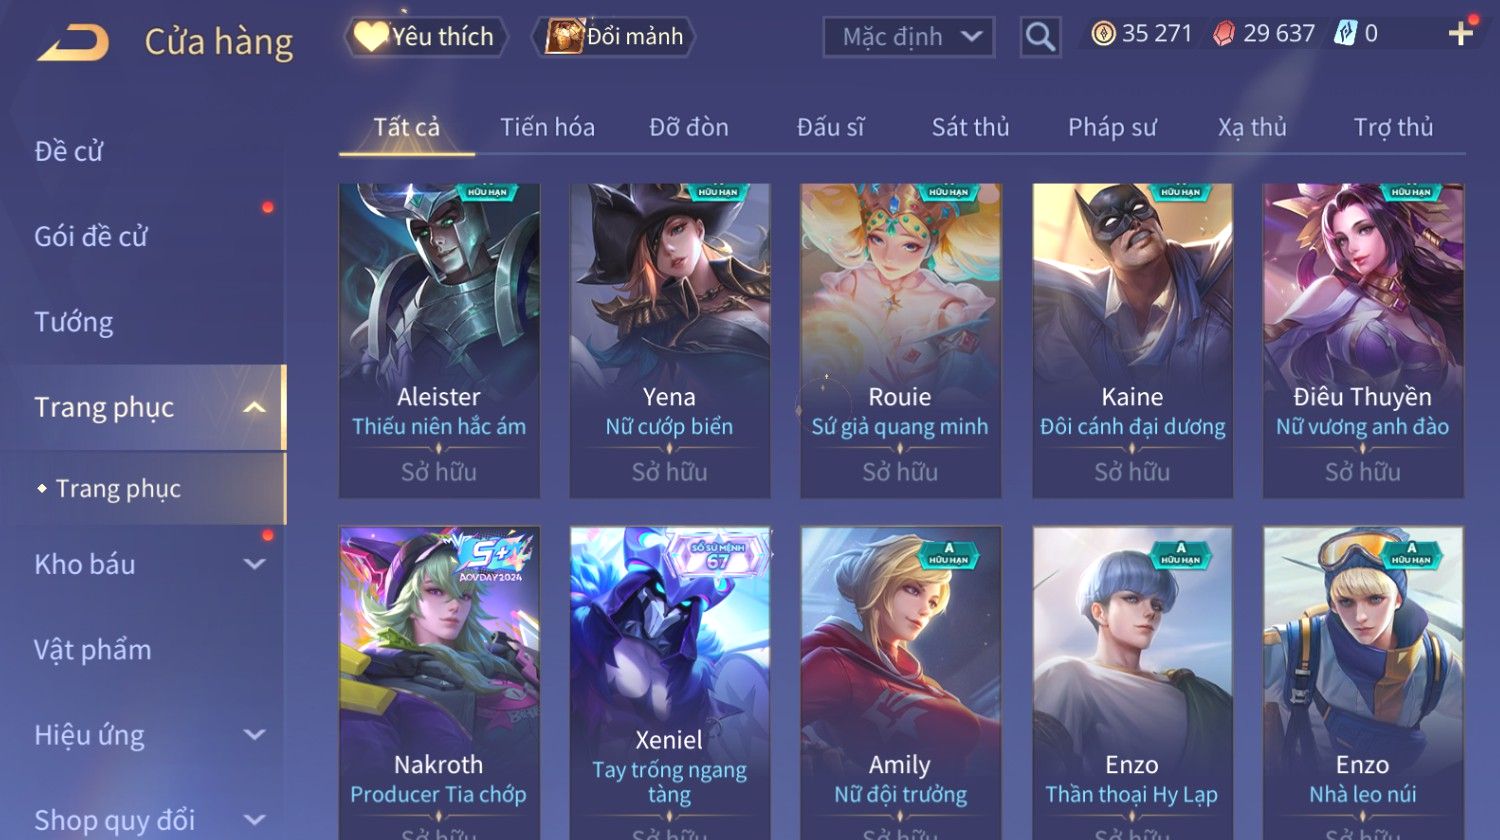Viewport: 1500px width, 840px height.
Task: Click the gold coin balance icon
Action: click(x=1103, y=34)
